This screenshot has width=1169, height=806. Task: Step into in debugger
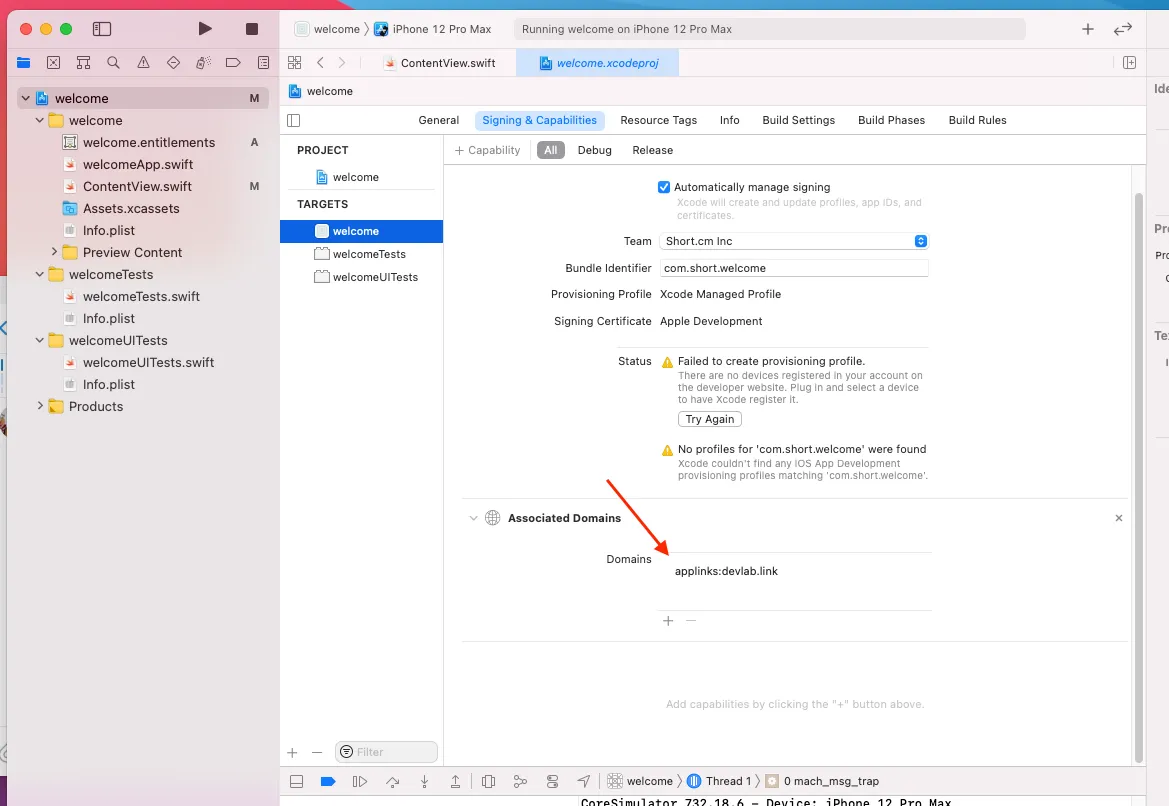(x=424, y=781)
